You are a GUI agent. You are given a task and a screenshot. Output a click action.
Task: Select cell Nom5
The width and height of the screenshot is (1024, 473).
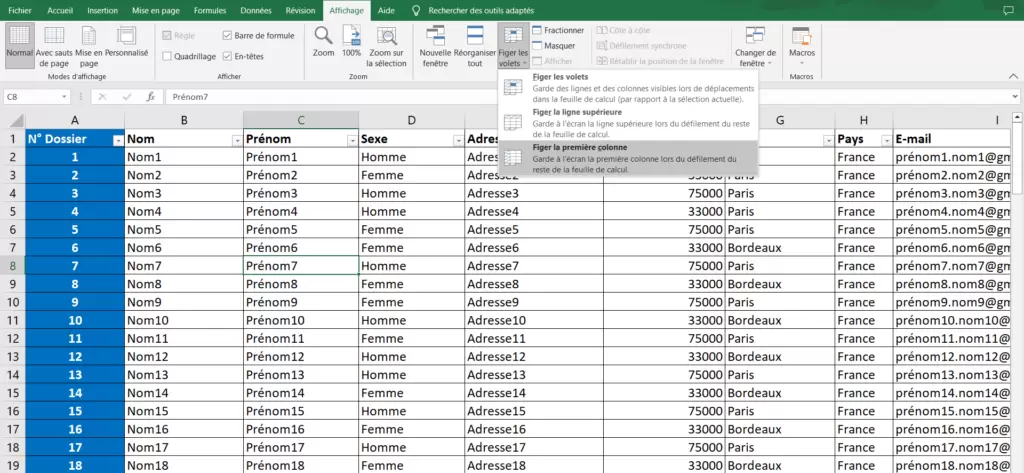pyautogui.click(x=184, y=230)
